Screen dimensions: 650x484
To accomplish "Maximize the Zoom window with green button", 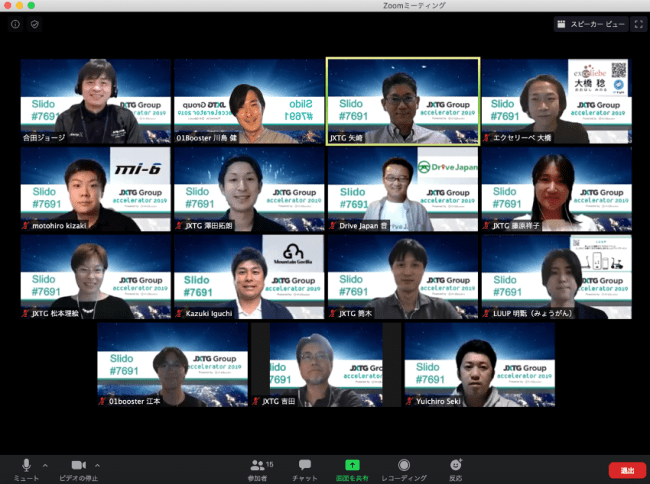I will (x=31, y=5).
